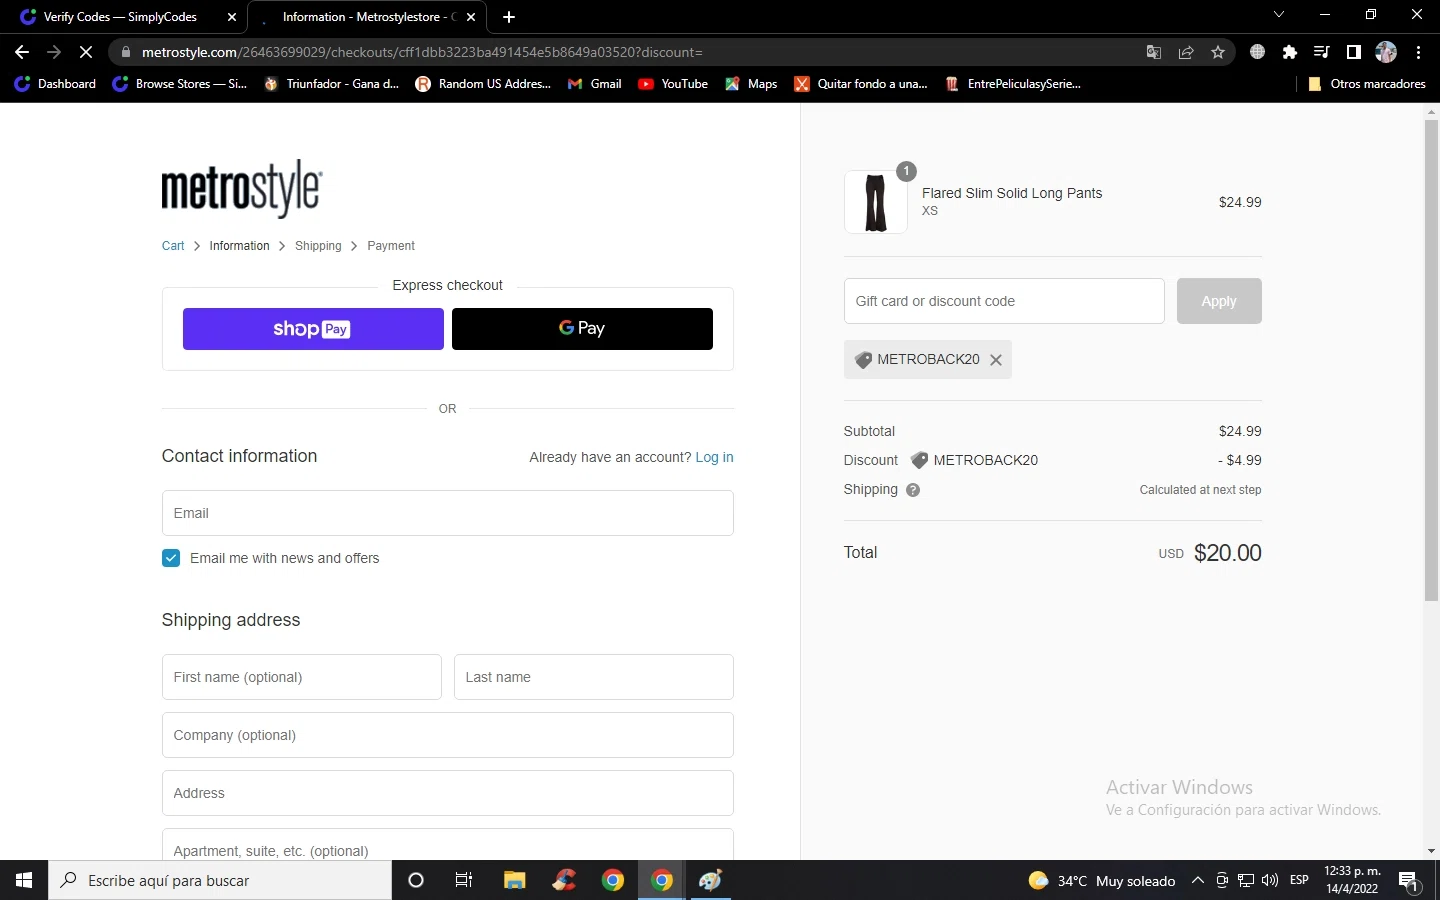1440x900 pixels.
Task: Focus the Address field
Action: tap(448, 793)
